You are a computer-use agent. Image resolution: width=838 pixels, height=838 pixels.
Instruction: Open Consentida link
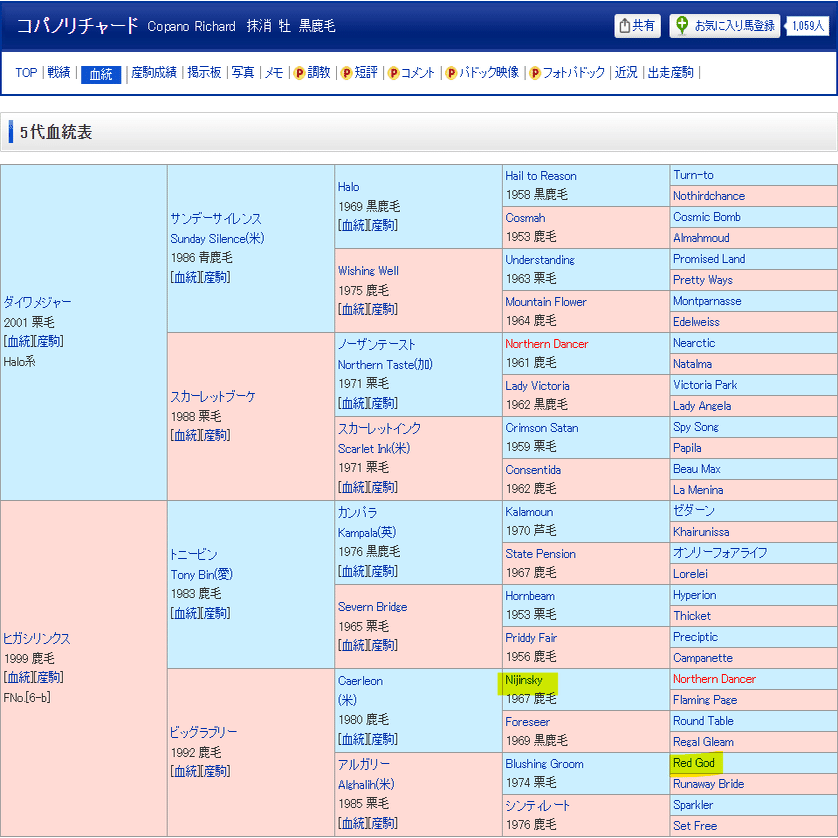coord(533,470)
